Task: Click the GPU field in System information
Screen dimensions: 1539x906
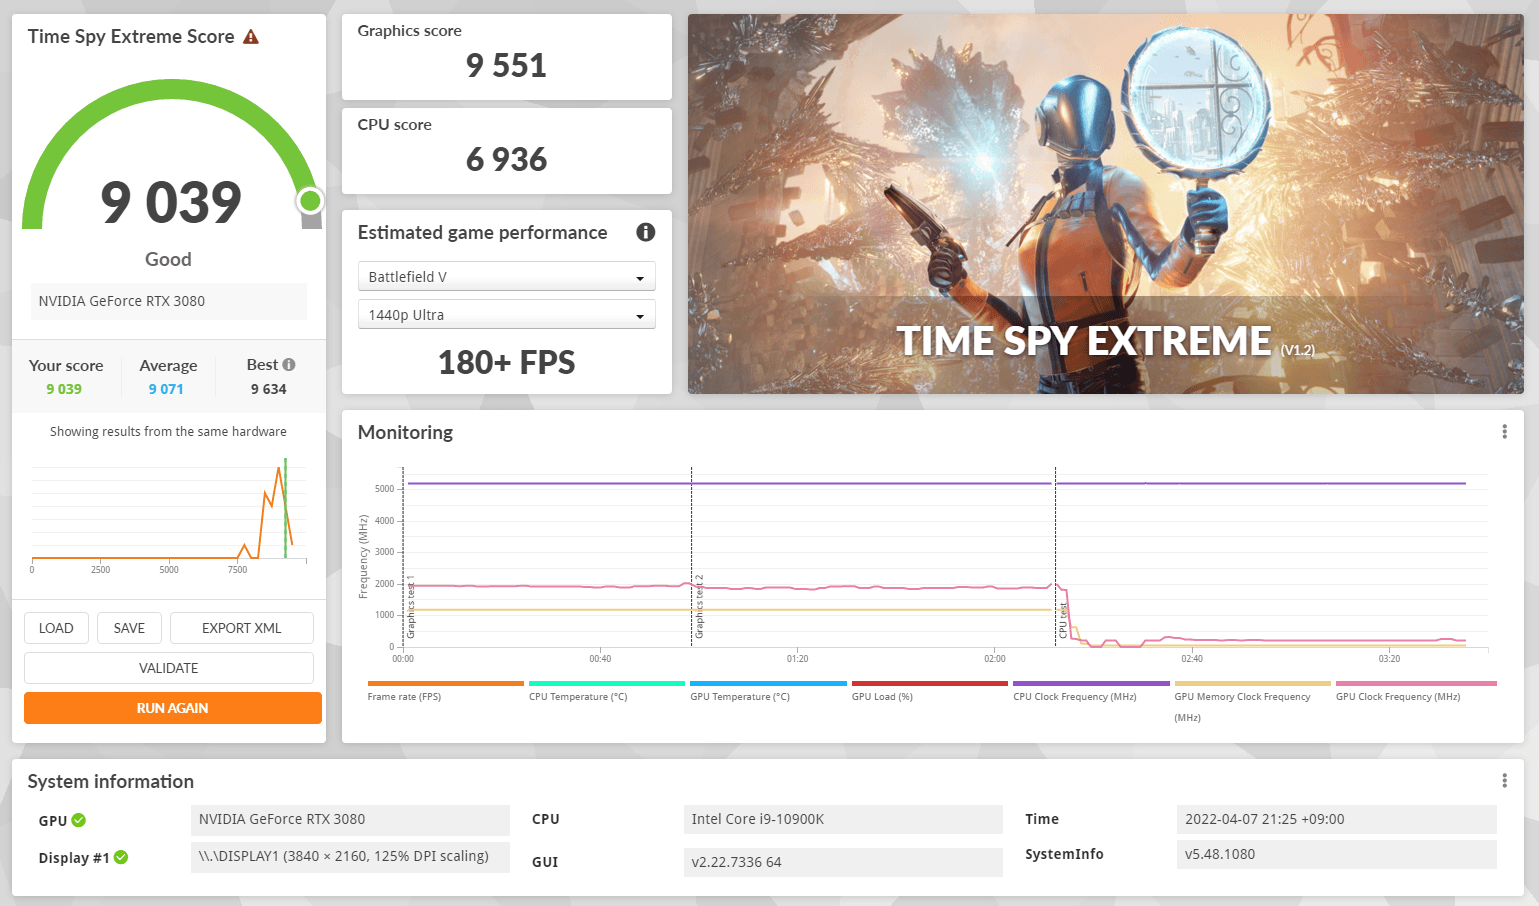Action: [x=350, y=820]
